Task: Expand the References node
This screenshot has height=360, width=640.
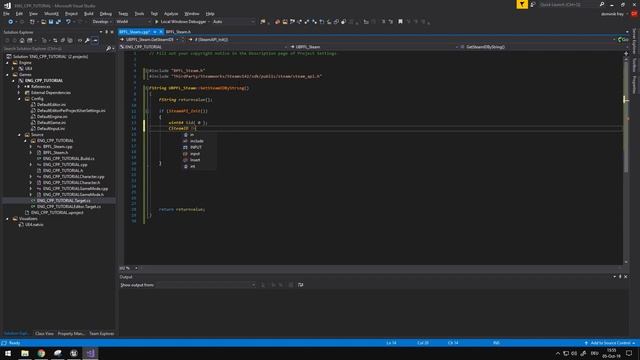Action: (x=19, y=87)
